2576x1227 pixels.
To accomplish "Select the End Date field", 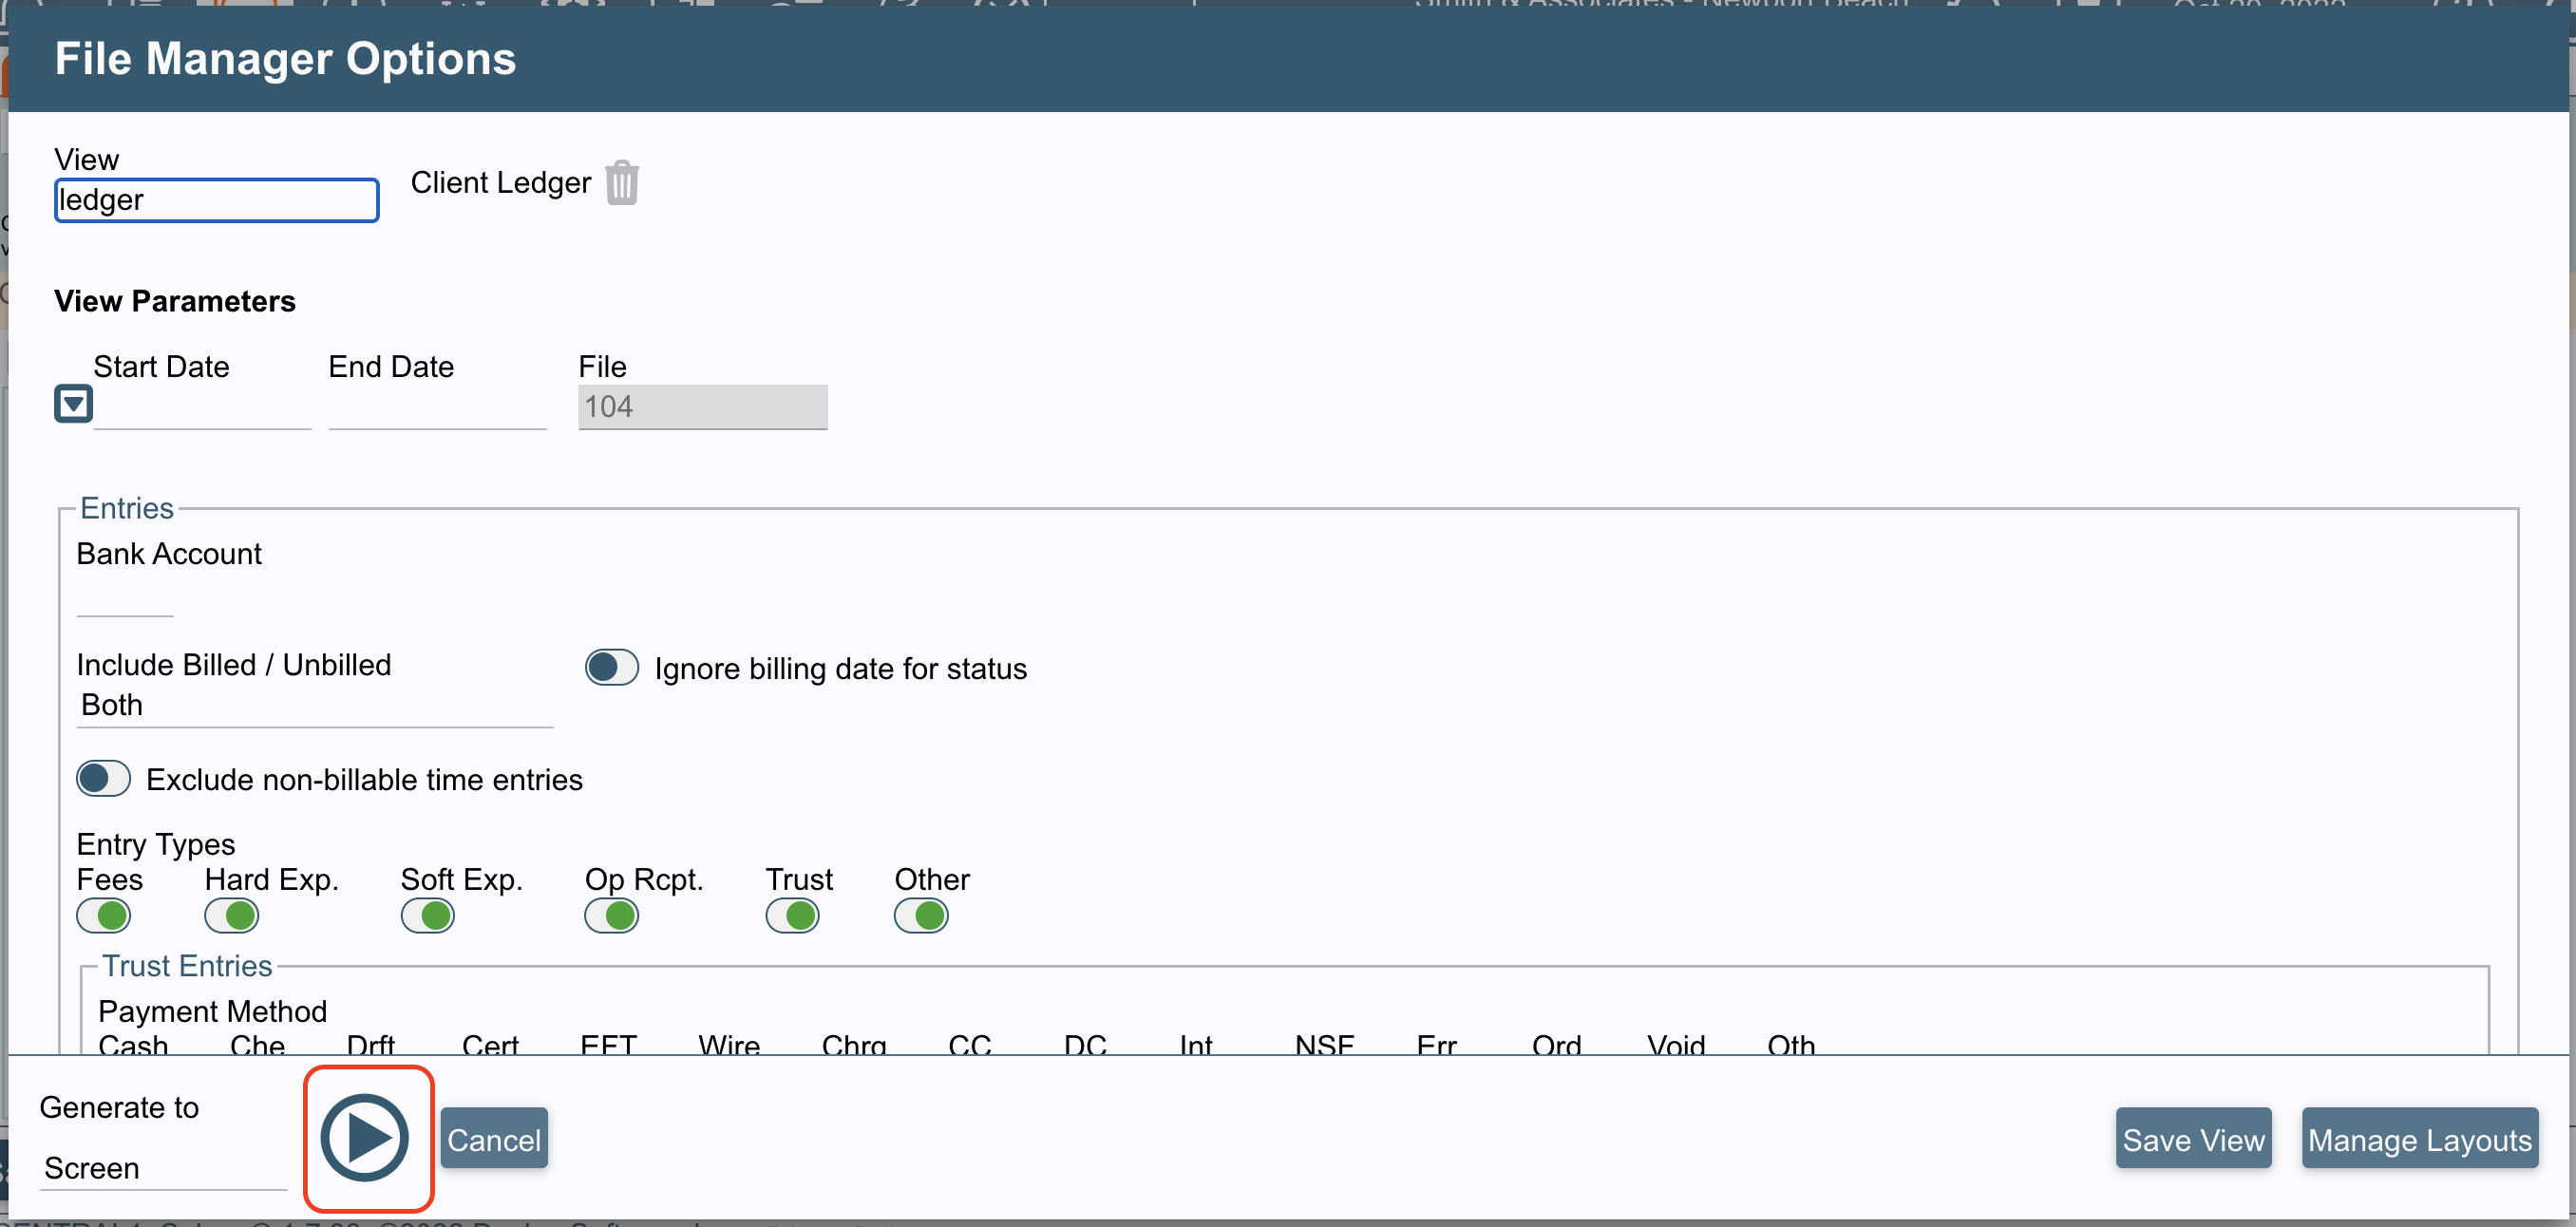I will click(x=437, y=407).
